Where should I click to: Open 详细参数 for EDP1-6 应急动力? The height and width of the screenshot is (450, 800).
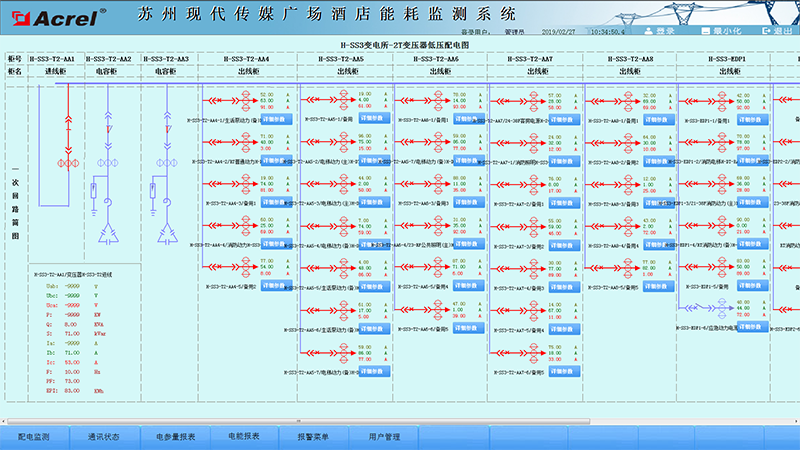[753, 327]
